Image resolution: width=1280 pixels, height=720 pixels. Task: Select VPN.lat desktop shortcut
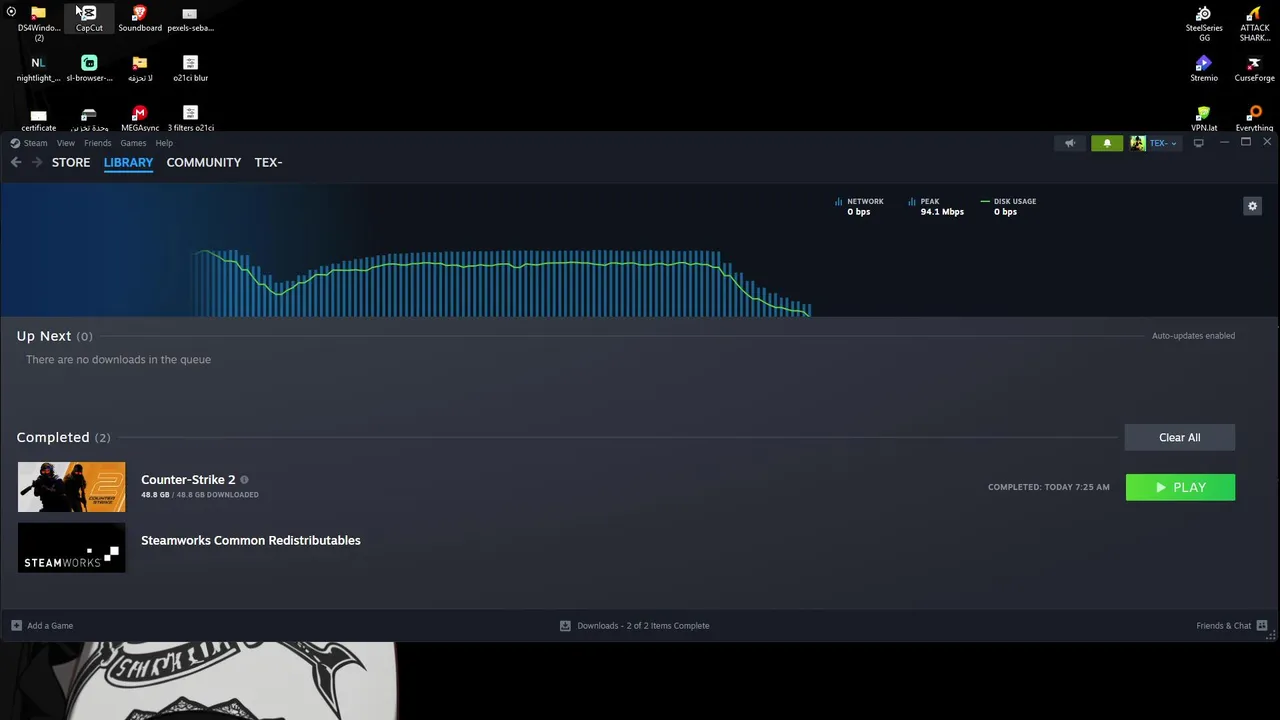point(1204,119)
